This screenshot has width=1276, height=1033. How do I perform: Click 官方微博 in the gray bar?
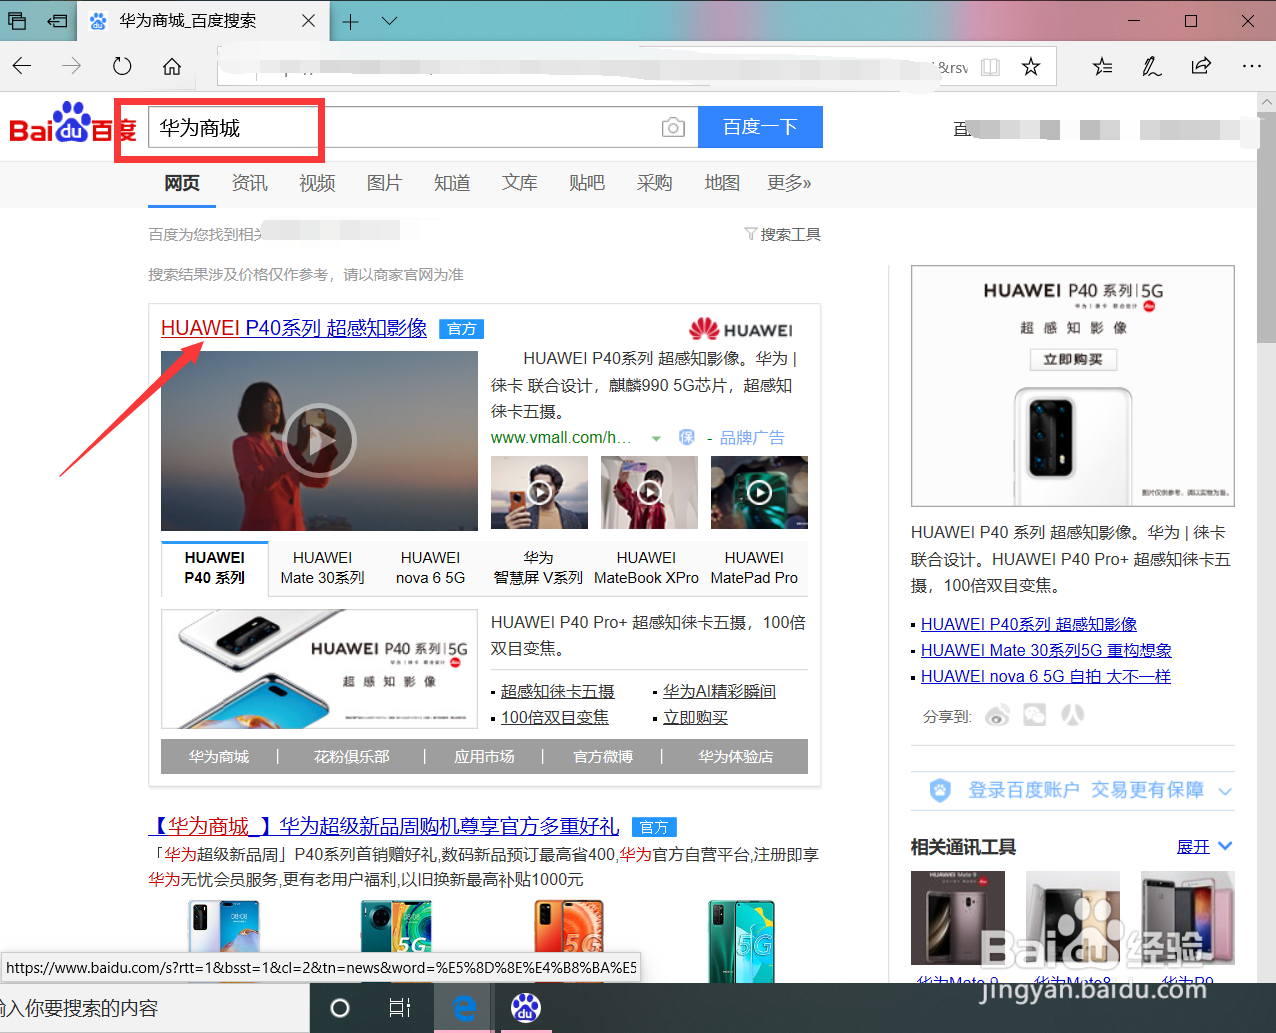point(603,757)
